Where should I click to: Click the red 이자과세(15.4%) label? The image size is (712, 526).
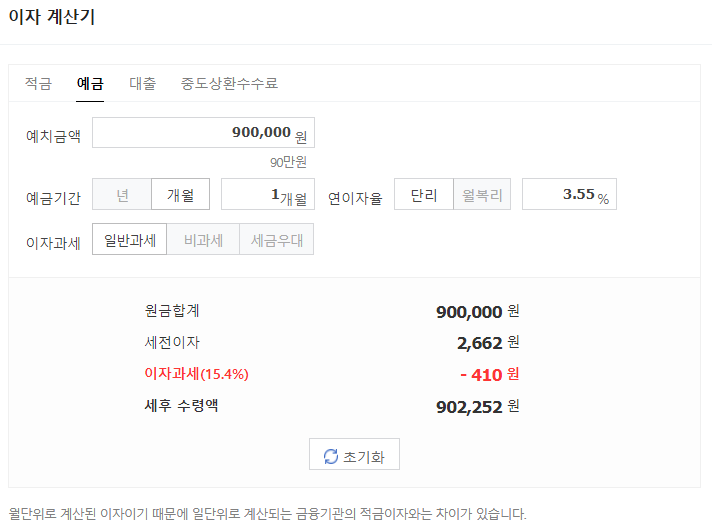pos(197,374)
